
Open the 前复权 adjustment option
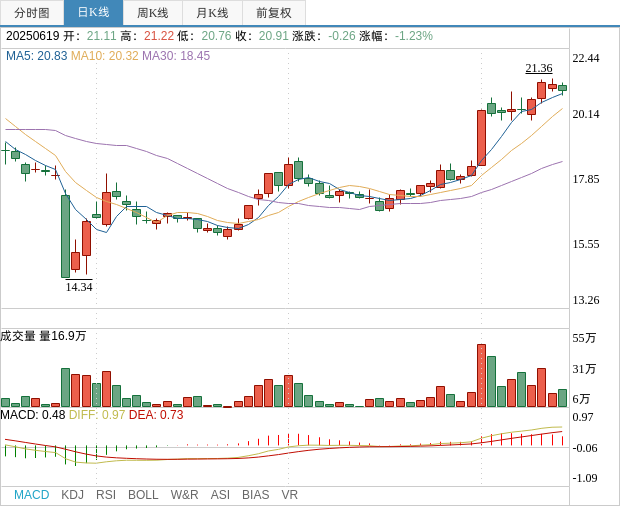tap(273, 13)
